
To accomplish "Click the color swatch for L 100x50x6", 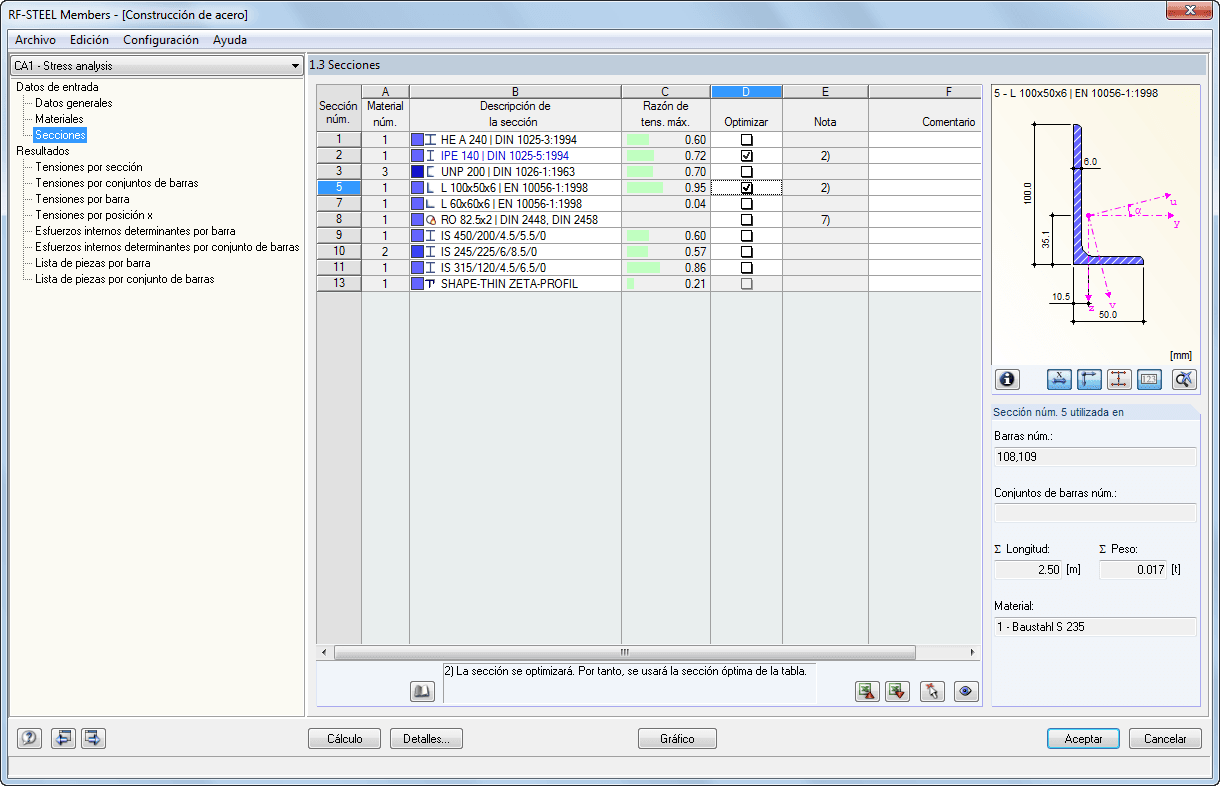I will click(x=417, y=188).
